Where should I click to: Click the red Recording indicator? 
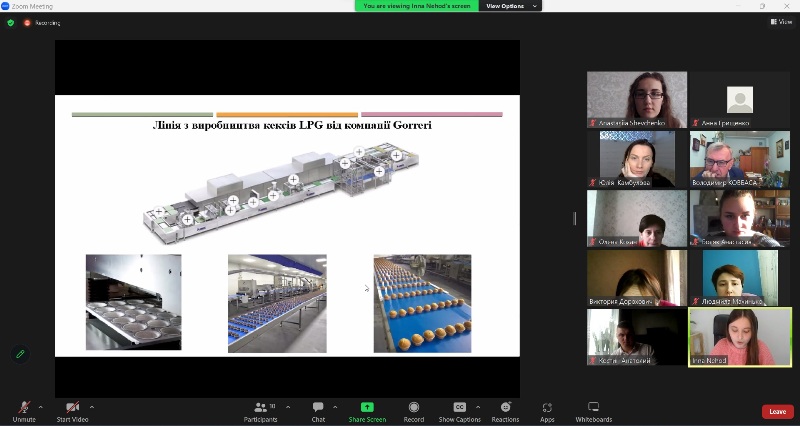[42, 23]
